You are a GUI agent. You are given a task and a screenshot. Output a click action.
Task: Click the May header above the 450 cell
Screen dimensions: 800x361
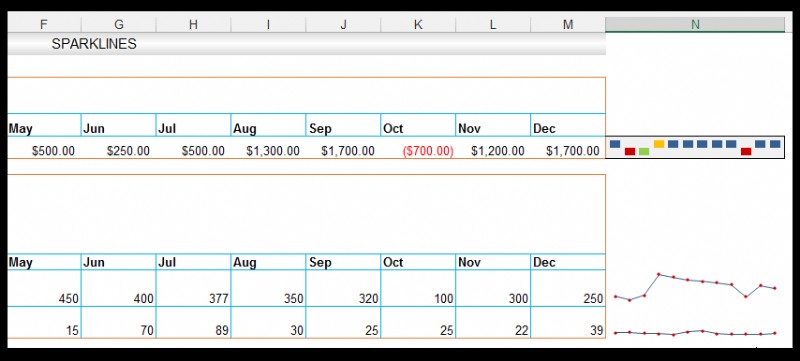44,262
